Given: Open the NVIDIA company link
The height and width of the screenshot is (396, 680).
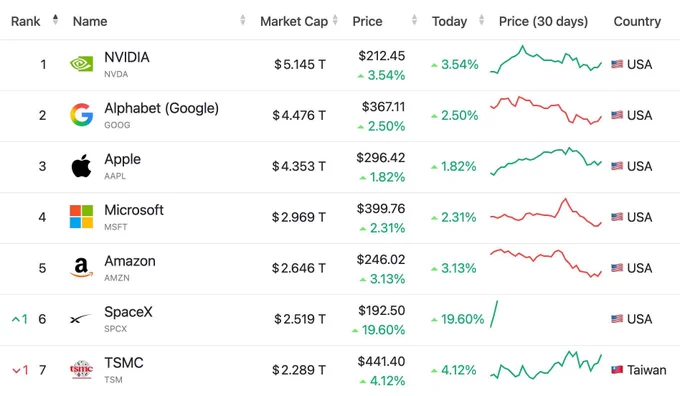Looking at the screenshot, I should point(127,57).
